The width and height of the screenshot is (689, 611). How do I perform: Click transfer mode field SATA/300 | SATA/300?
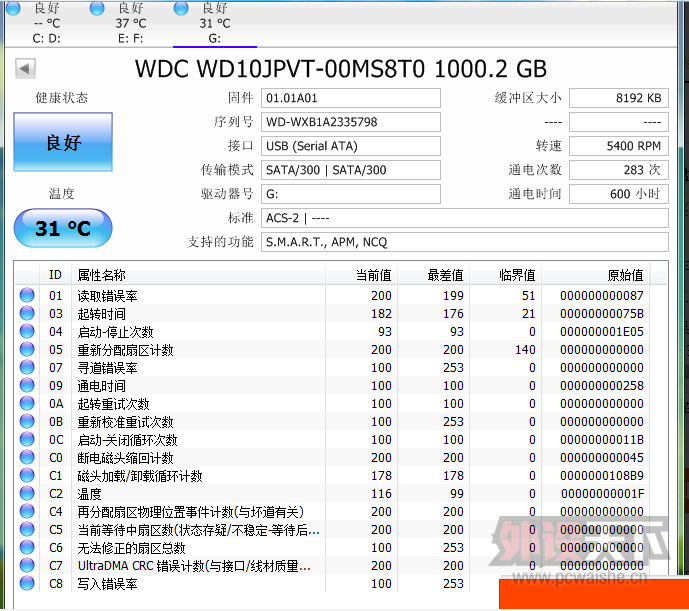point(351,170)
